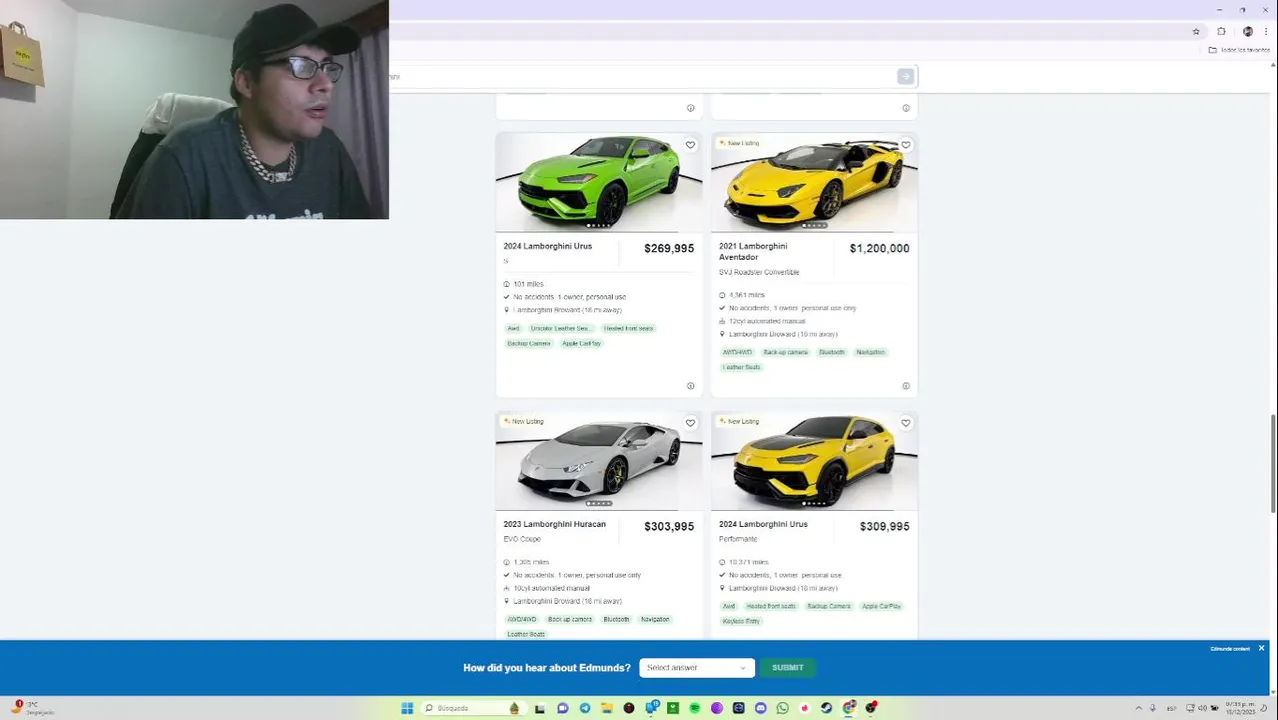The width and height of the screenshot is (1278, 720).
Task: Click the Unicolor Leather Seats tag on Urus
Action: (x=561, y=328)
